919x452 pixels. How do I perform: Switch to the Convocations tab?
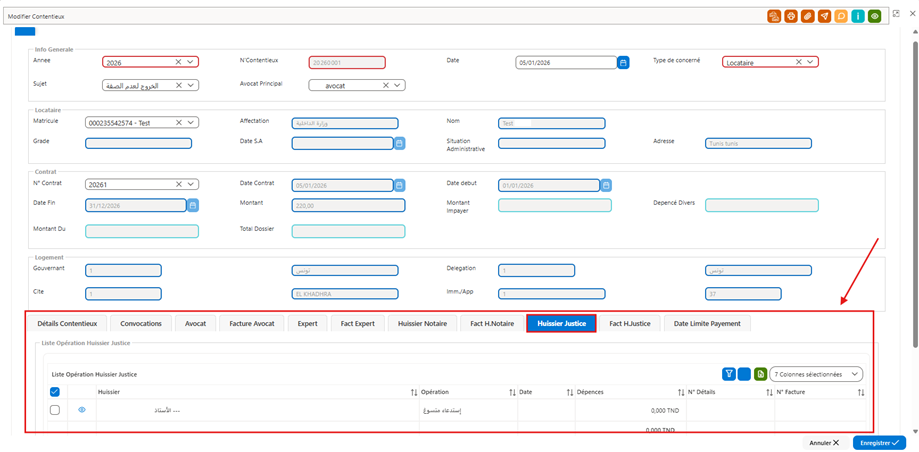[x=141, y=323]
